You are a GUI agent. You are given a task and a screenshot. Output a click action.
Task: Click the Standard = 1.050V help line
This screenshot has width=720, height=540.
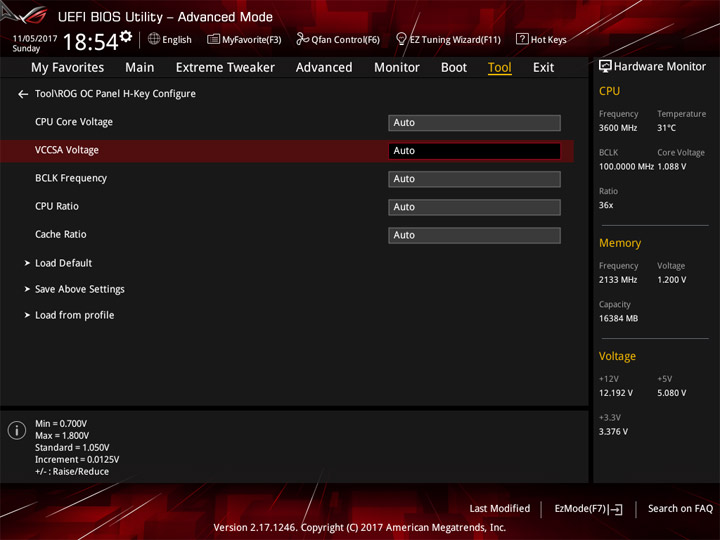(72, 448)
